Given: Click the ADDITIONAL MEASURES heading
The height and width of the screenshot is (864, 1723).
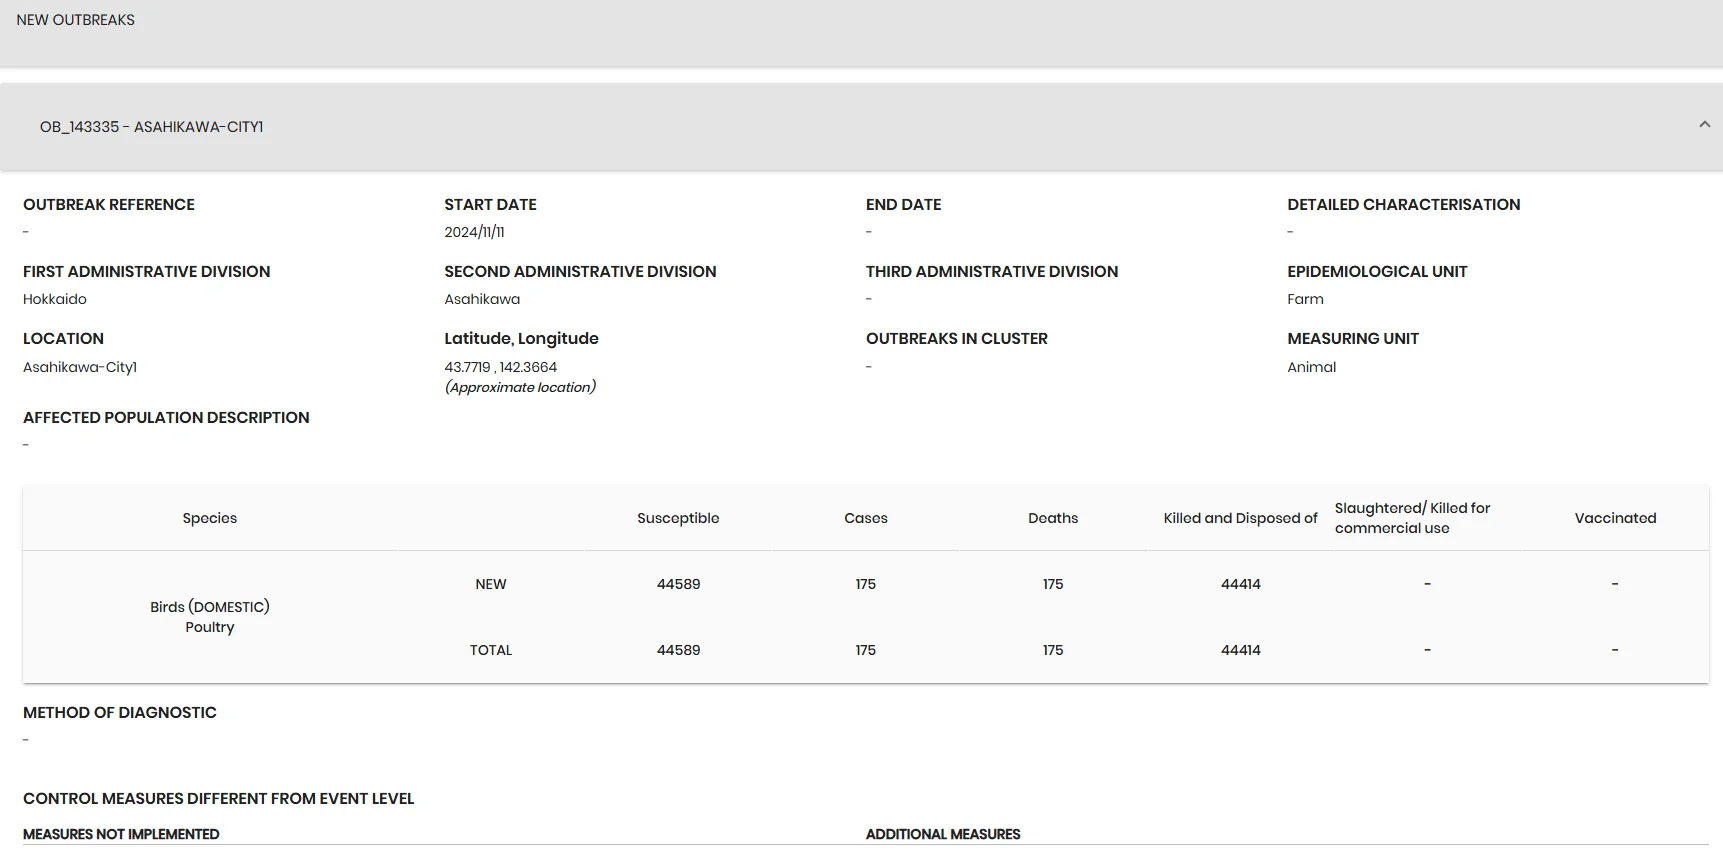Looking at the screenshot, I should [x=943, y=834].
